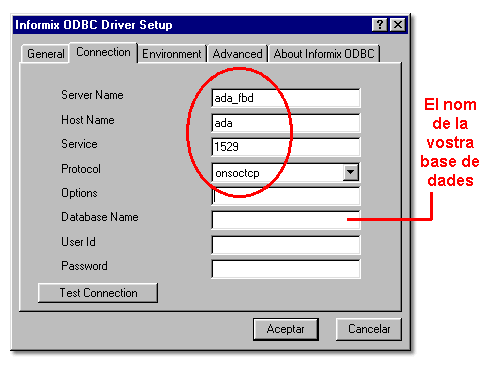Click the Service field containing 1529
This screenshot has height=368, width=489.
[286, 147]
